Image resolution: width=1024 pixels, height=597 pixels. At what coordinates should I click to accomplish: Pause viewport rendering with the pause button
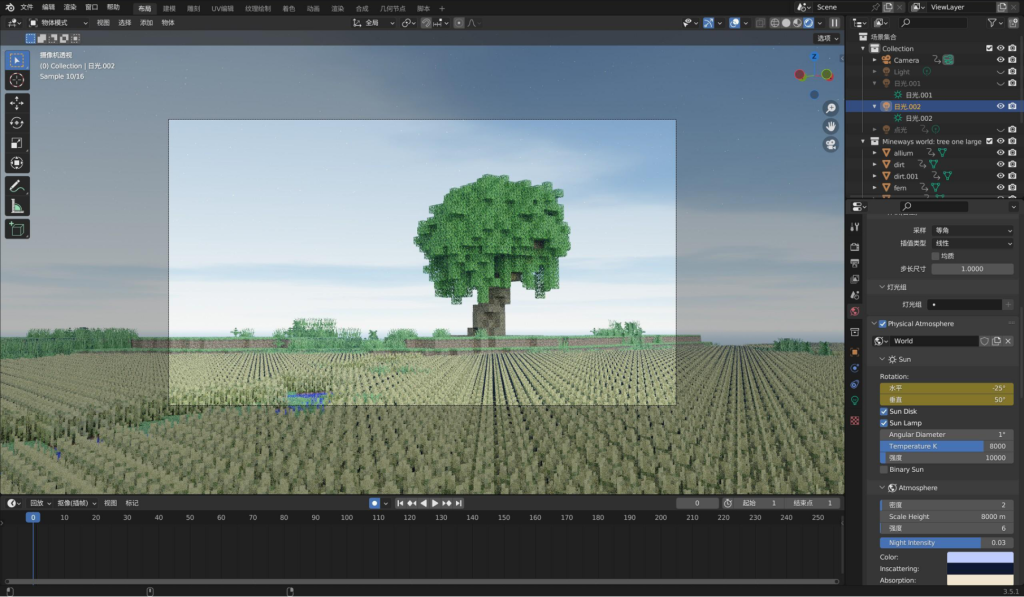click(x=835, y=22)
